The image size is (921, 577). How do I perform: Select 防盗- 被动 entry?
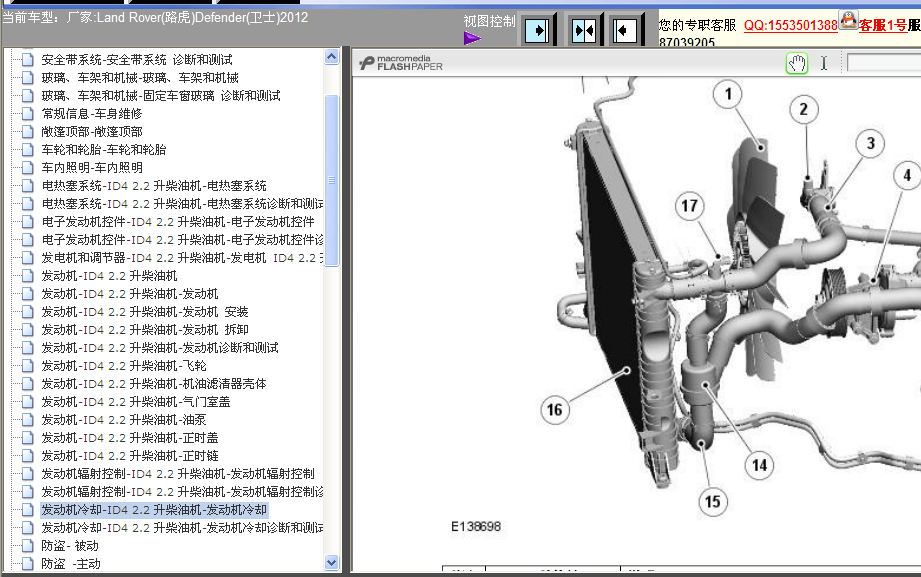[70, 546]
